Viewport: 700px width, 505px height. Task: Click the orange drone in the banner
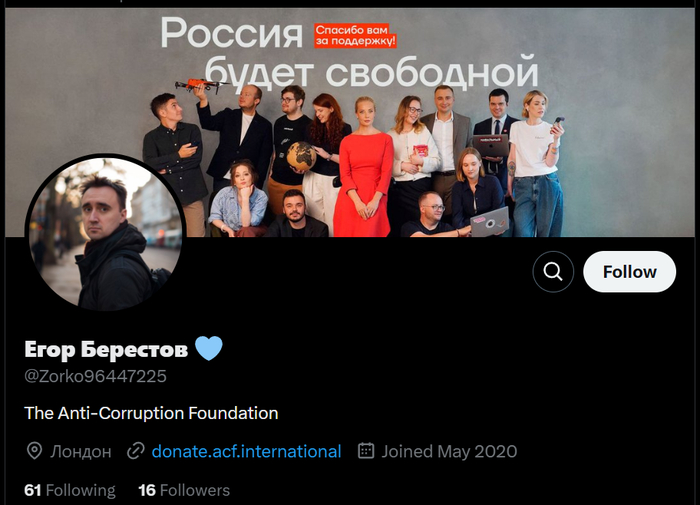(201, 85)
